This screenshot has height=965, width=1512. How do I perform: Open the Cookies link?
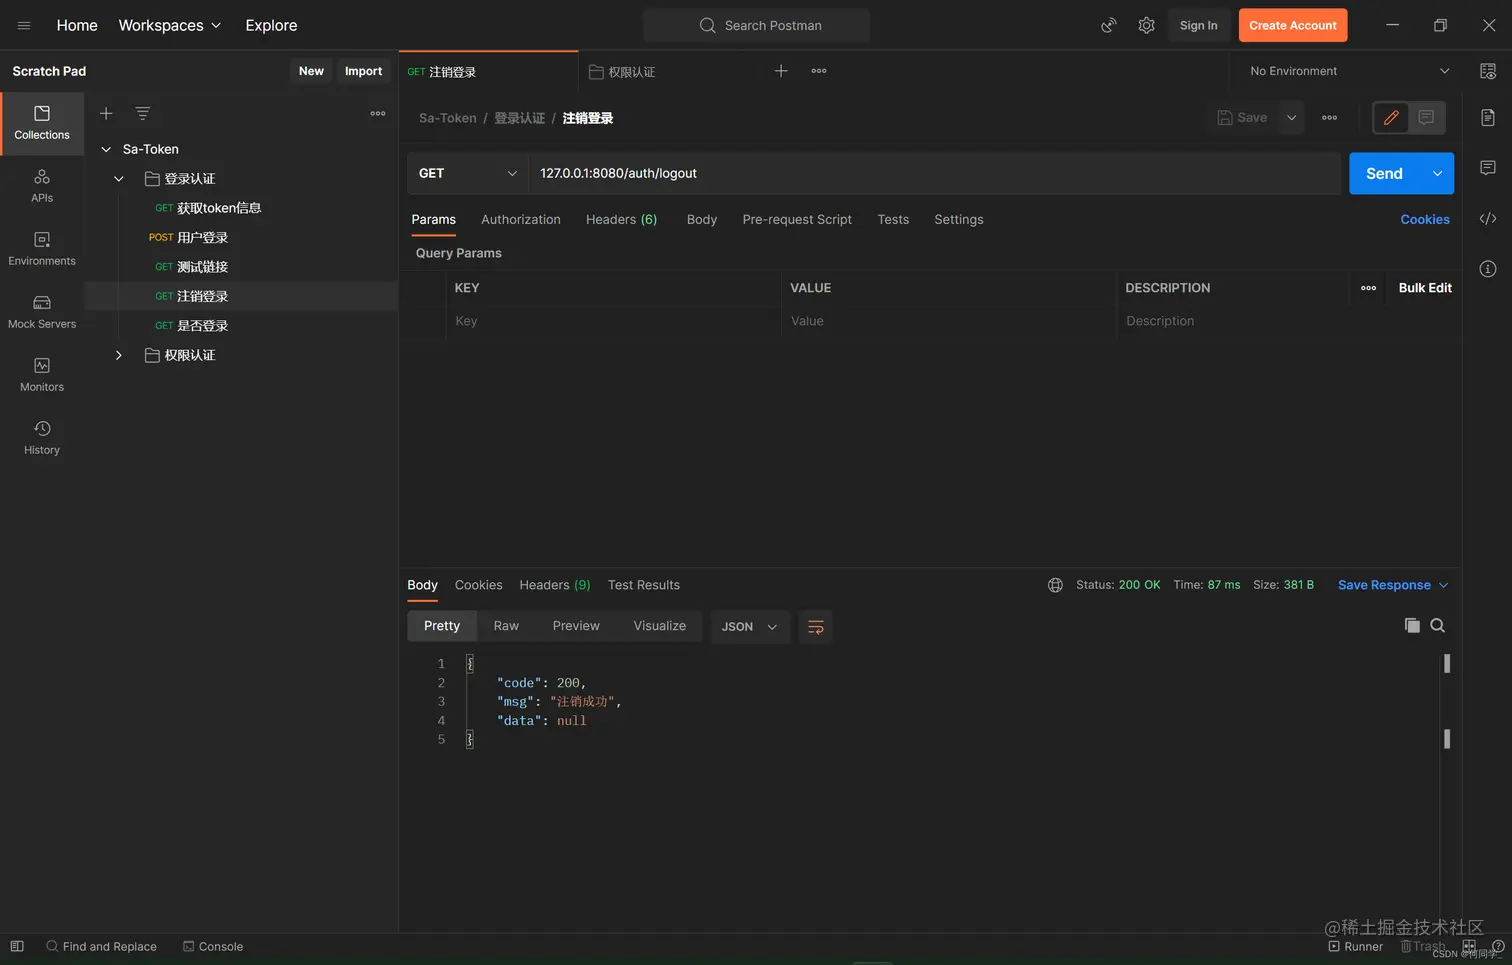1425,220
